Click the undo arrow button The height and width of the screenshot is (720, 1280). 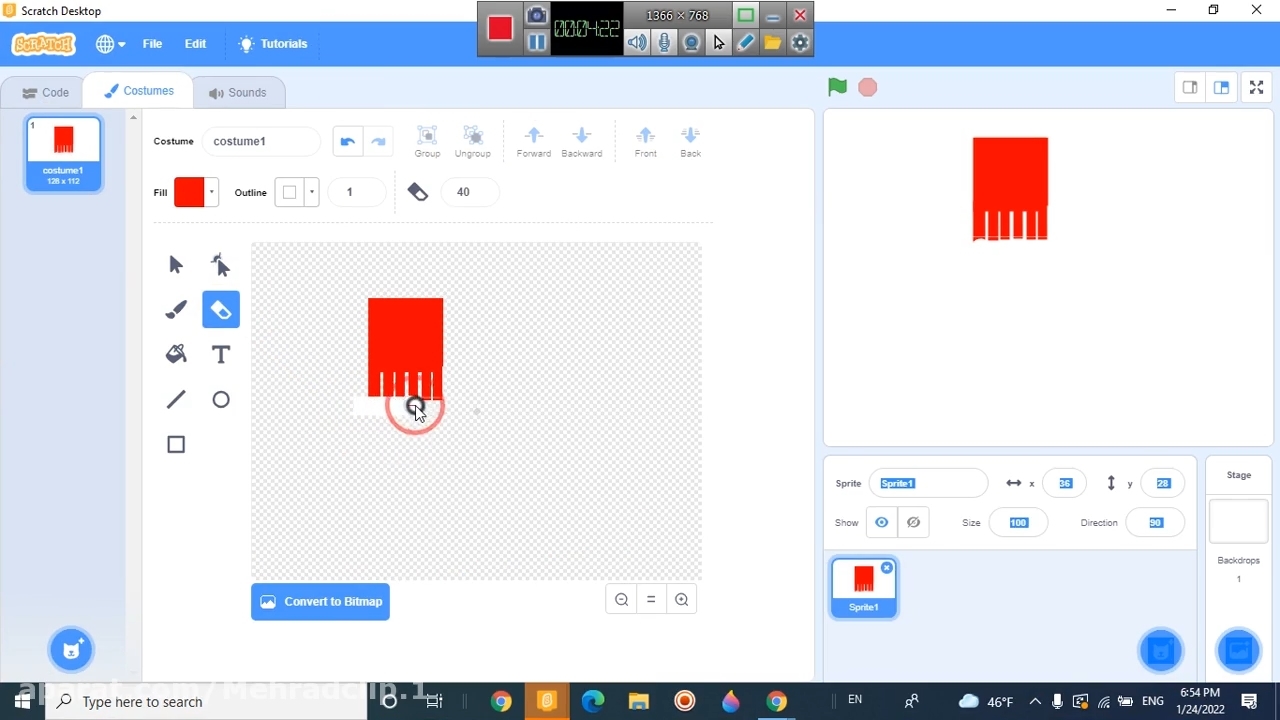(347, 141)
